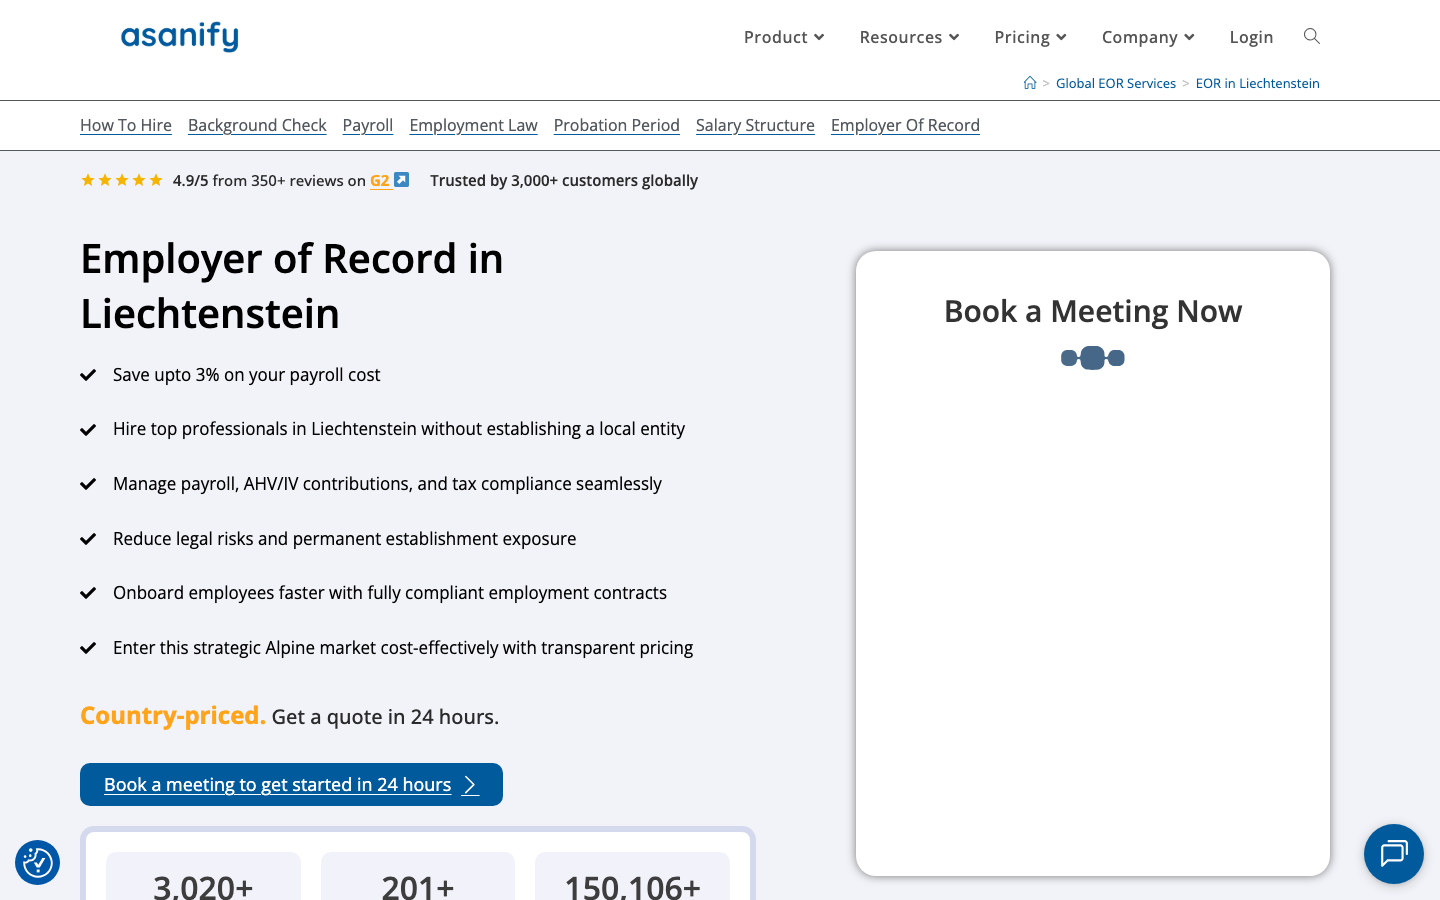Viewport: 1440px width, 900px height.
Task: Jump to Payroll section
Action: 368,125
